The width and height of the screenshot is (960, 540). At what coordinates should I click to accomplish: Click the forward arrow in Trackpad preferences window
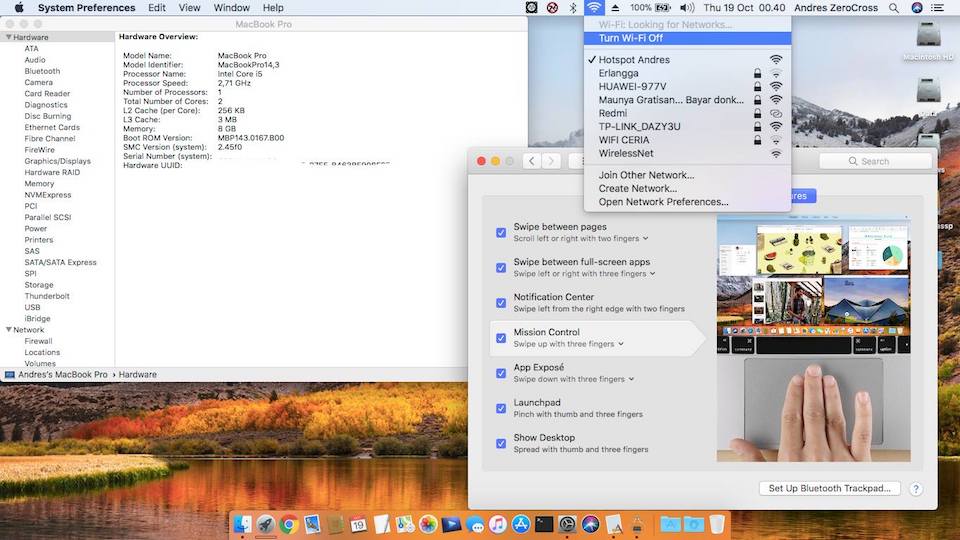(551, 161)
